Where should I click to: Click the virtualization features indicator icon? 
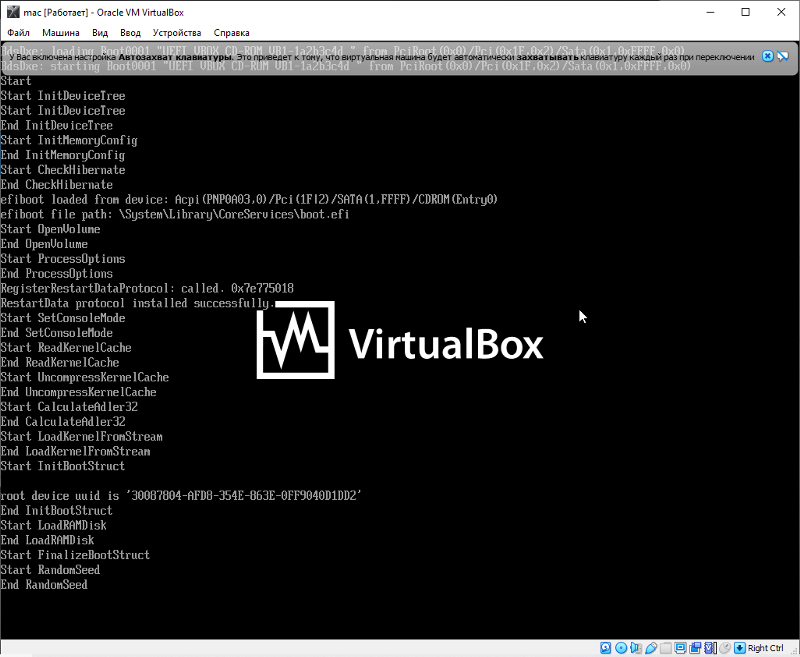pos(709,648)
